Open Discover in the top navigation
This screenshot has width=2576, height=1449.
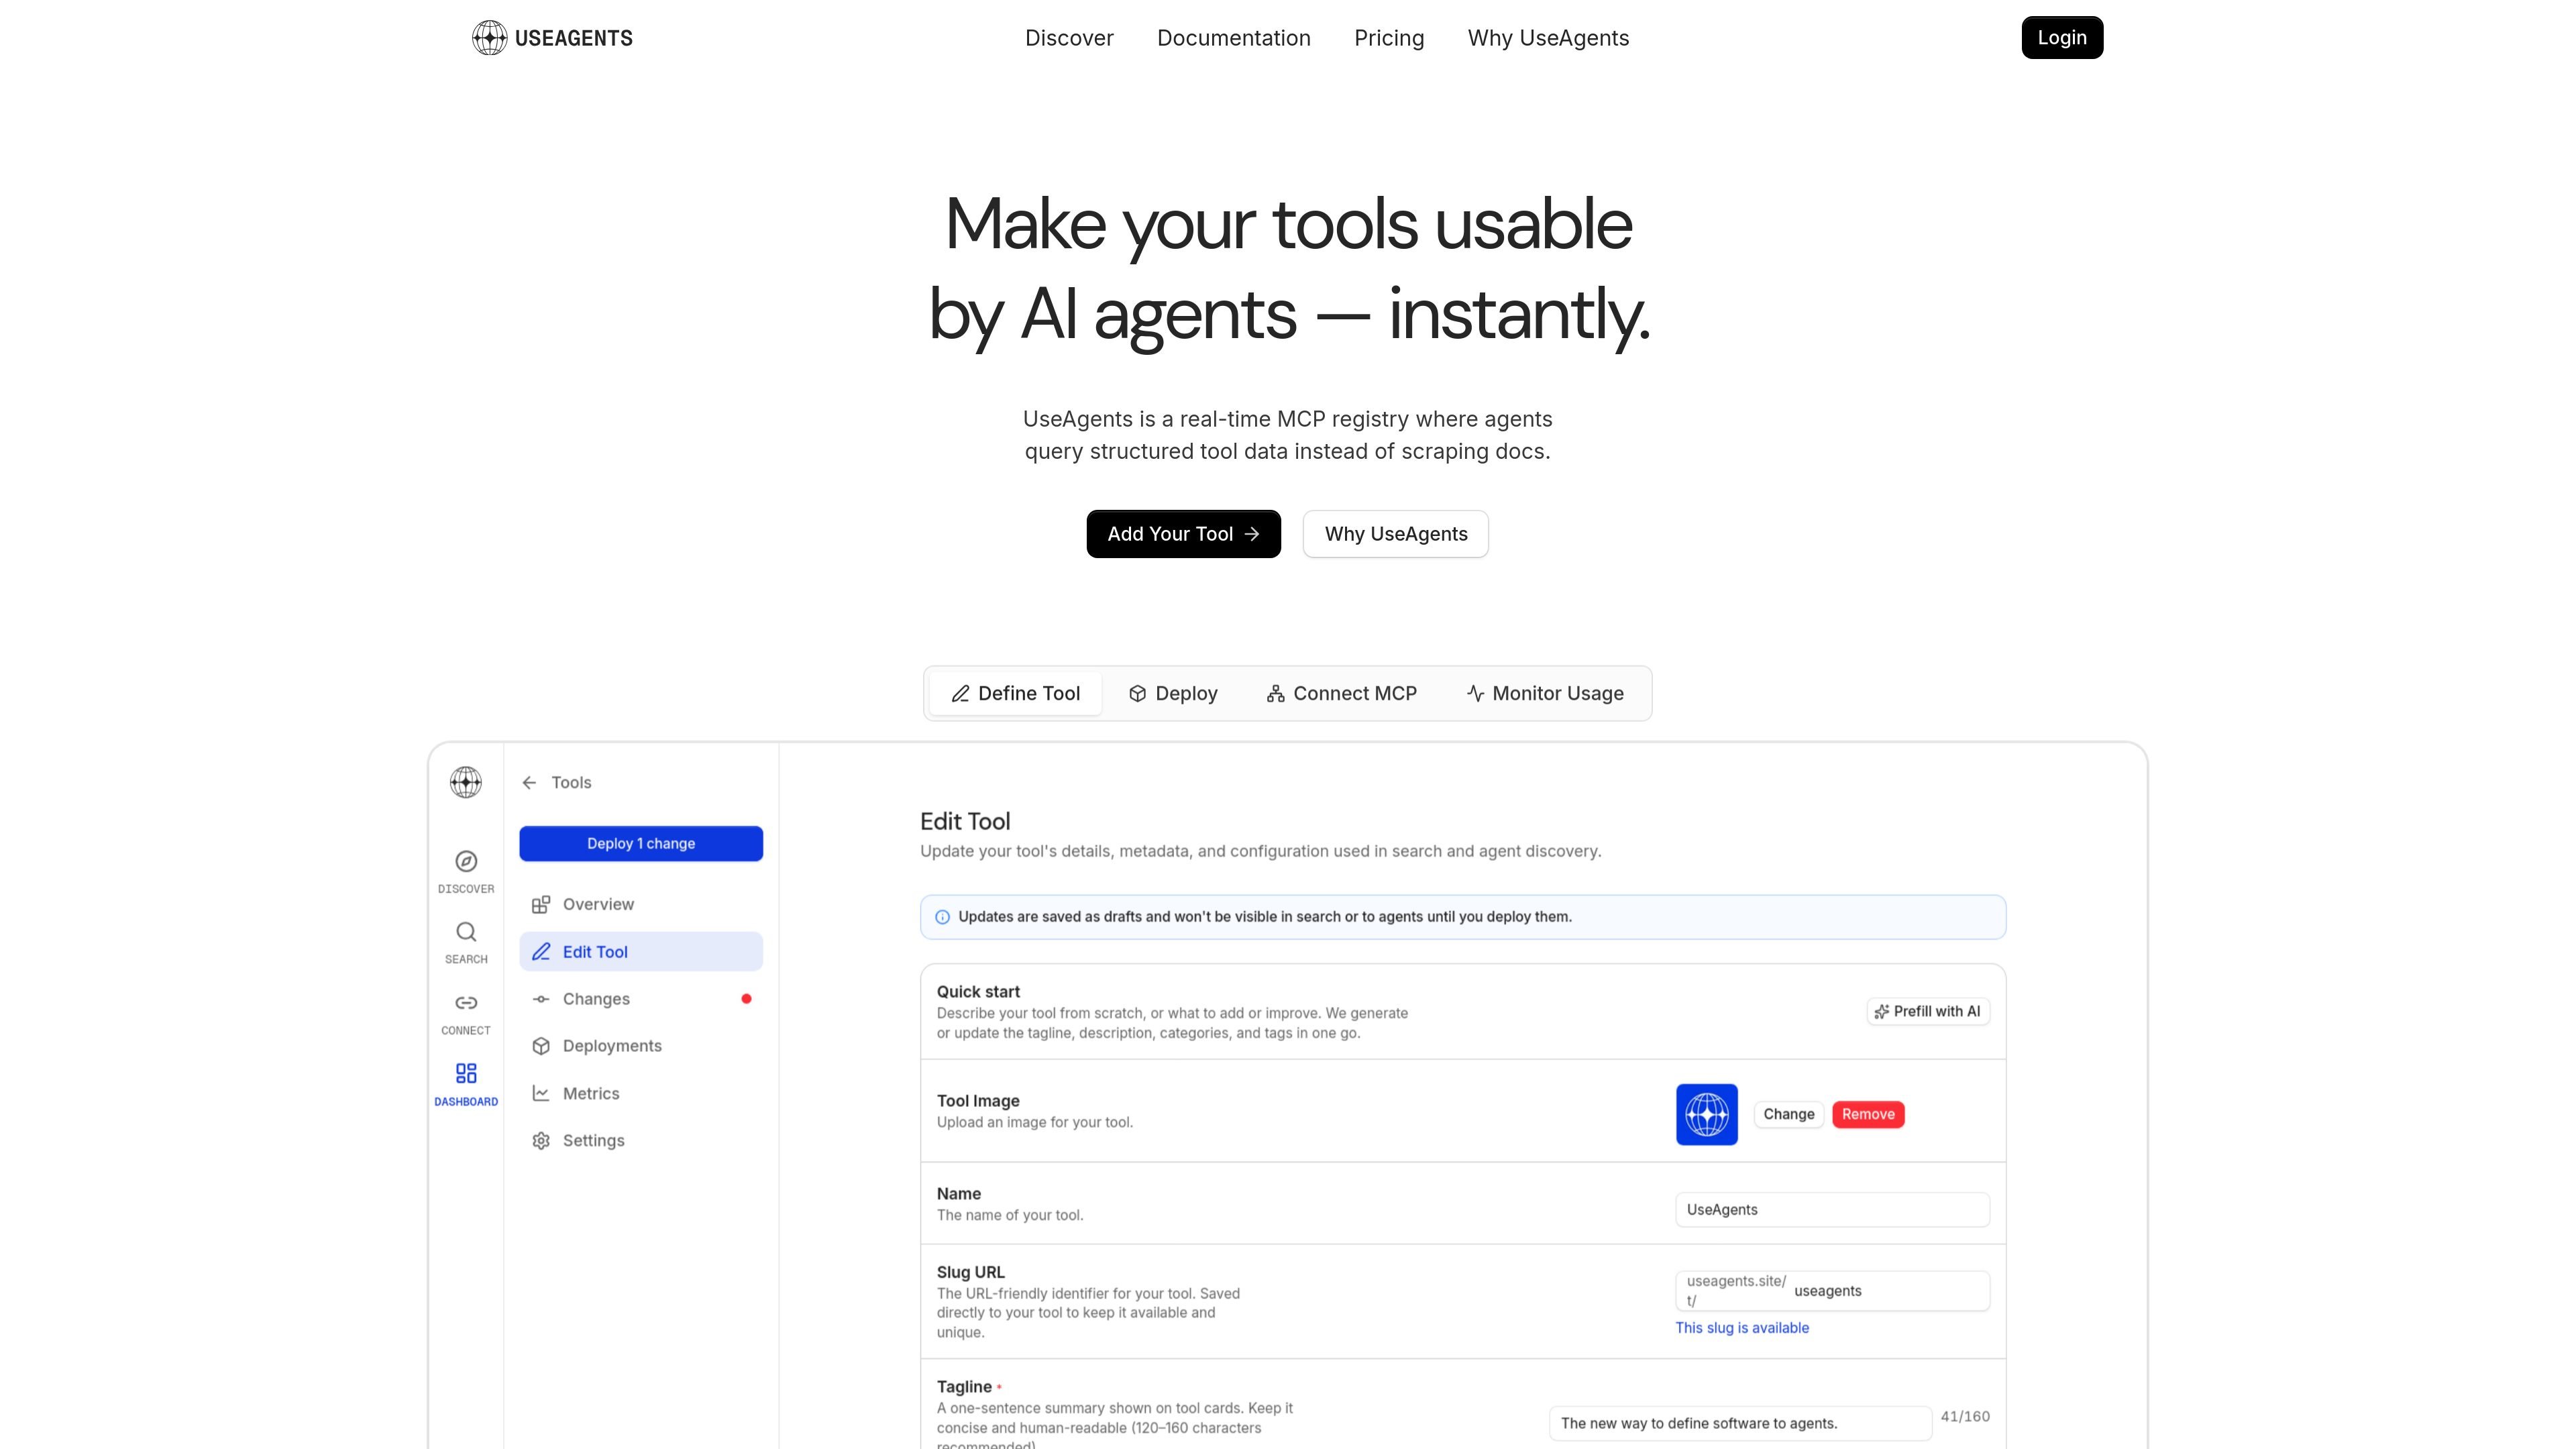pos(1069,38)
